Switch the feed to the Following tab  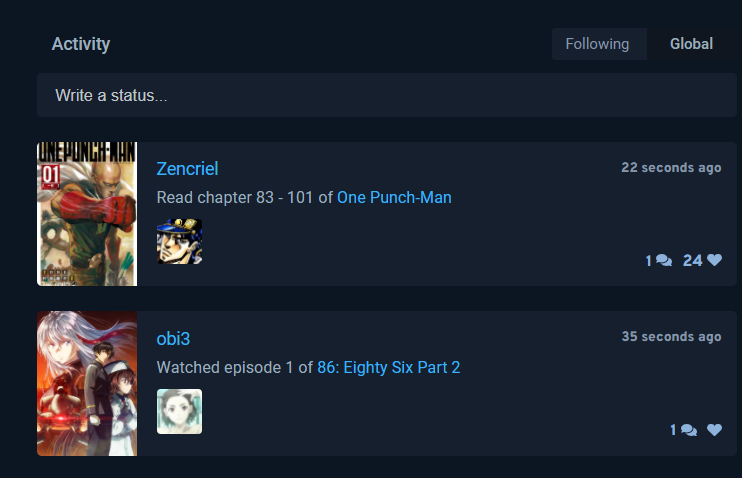[x=597, y=44]
